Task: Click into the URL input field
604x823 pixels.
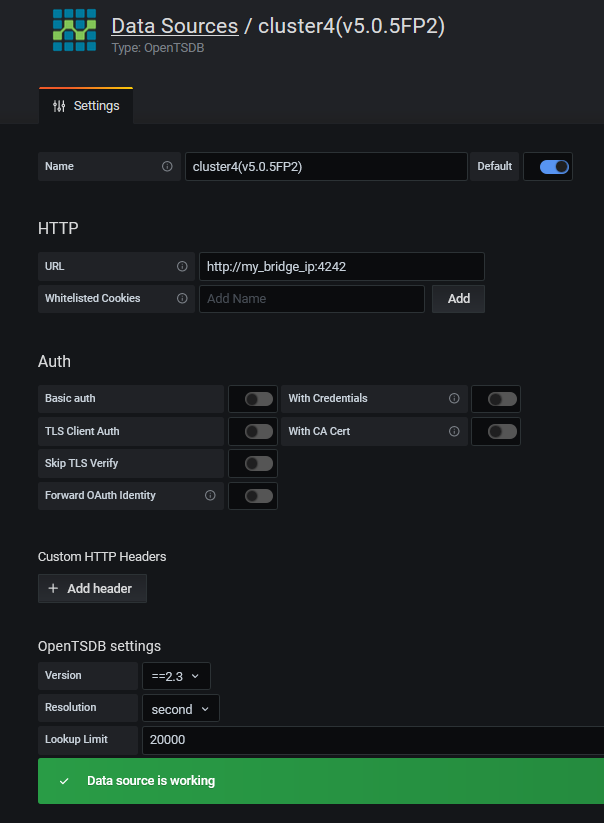Action: click(341, 267)
